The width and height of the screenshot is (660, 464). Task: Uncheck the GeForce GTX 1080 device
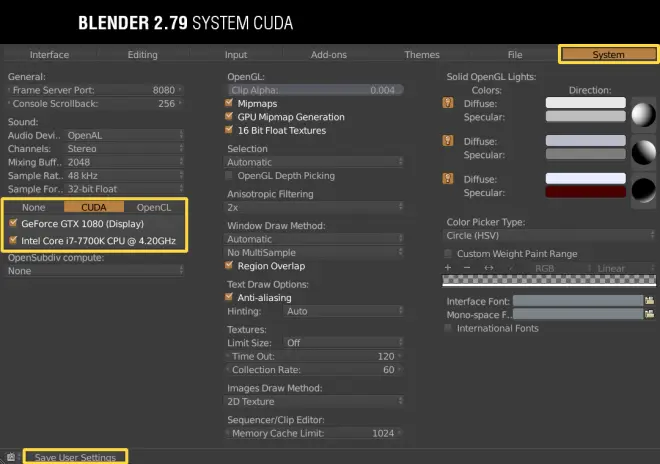(x=13, y=223)
